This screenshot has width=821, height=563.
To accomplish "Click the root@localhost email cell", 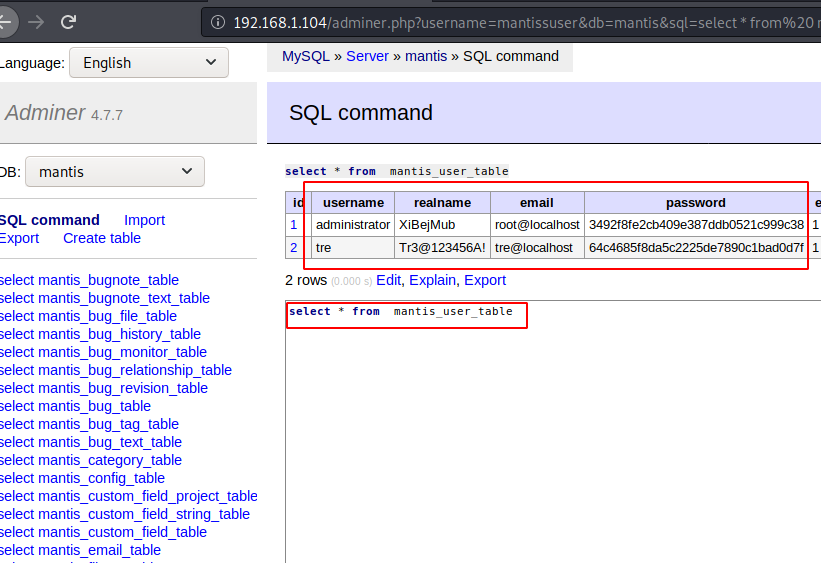I will [x=537, y=225].
